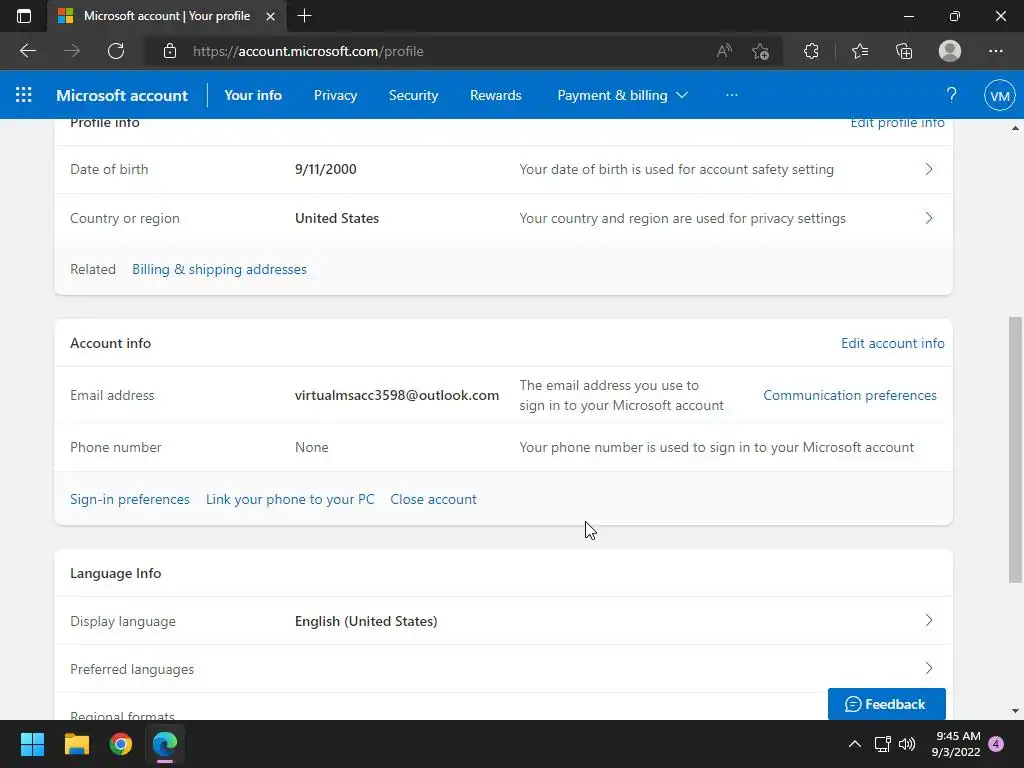Switch to Security tab
Image resolution: width=1024 pixels, height=768 pixels.
(x=413, y=95)
